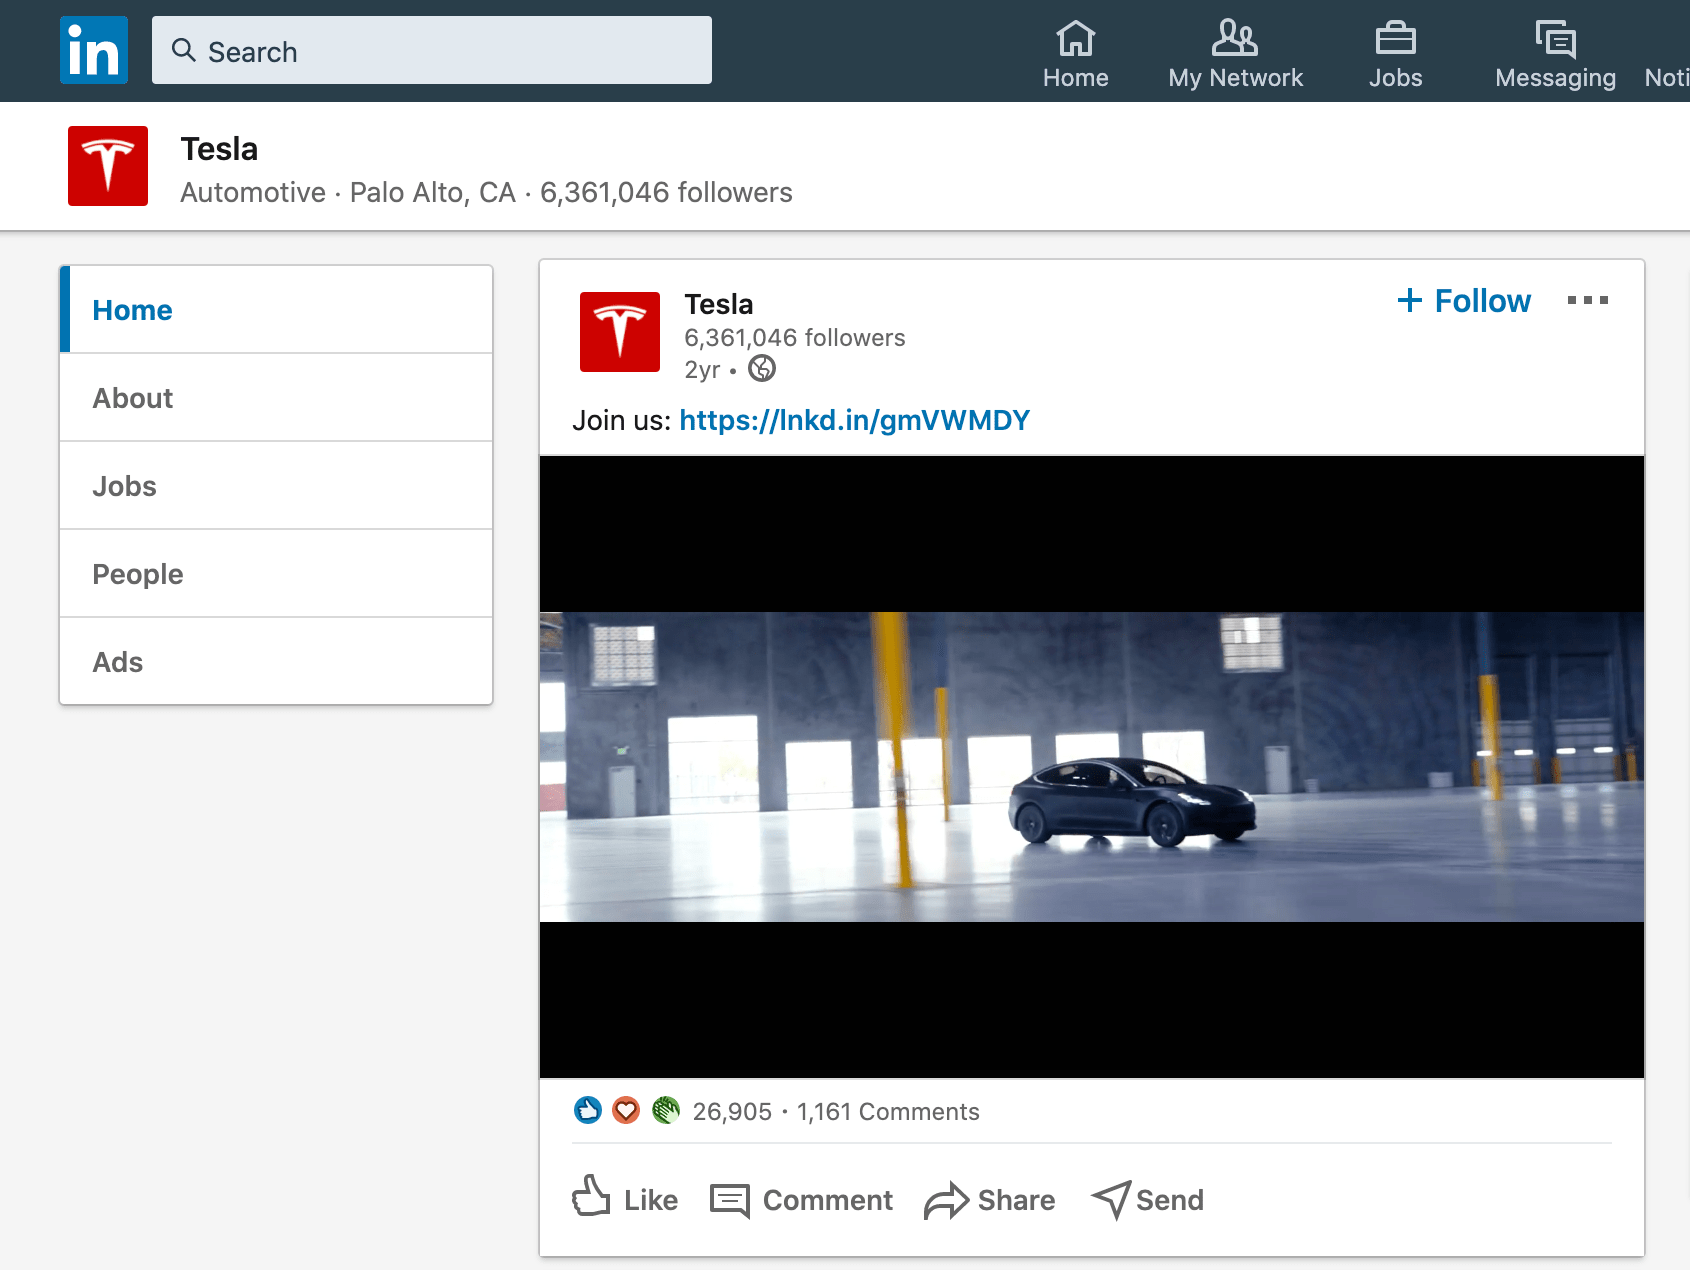
Task: Play the Tesla car video thumbnail
Action: point(1092,767)
